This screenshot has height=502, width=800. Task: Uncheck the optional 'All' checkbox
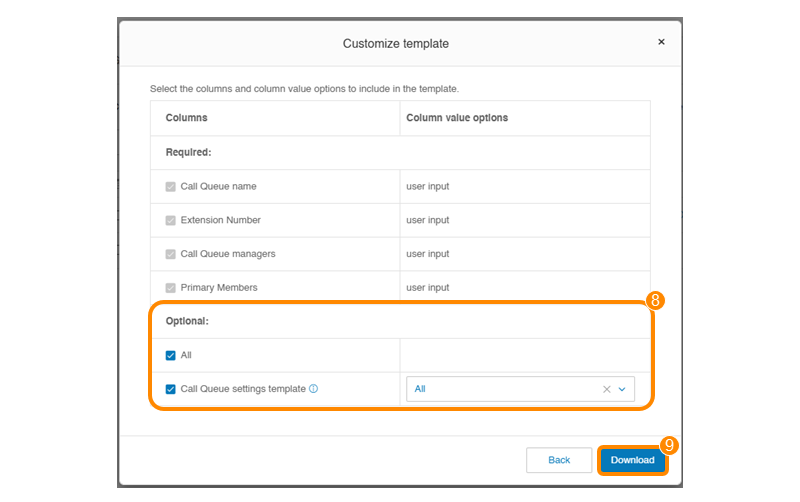coord(170,355)
